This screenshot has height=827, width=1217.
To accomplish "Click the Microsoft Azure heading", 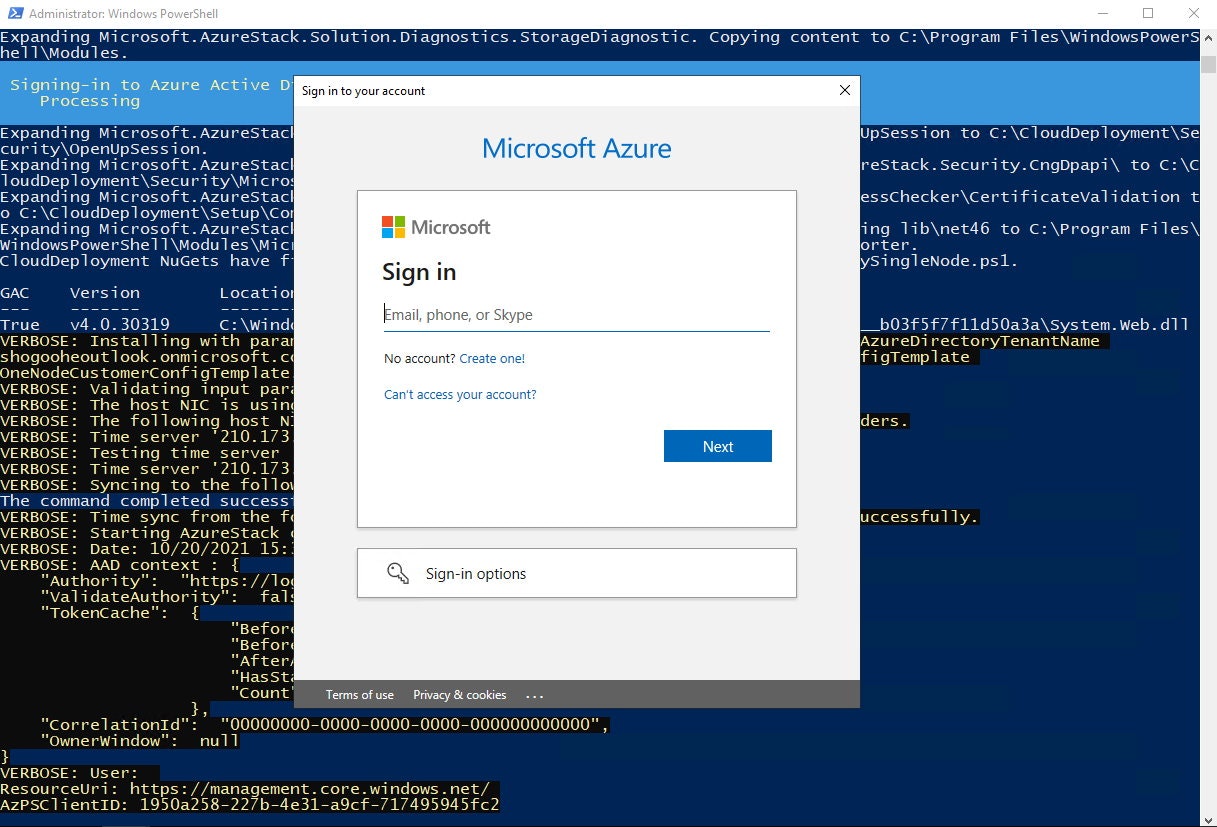I will pyautogui.click(x=577, y=149).
